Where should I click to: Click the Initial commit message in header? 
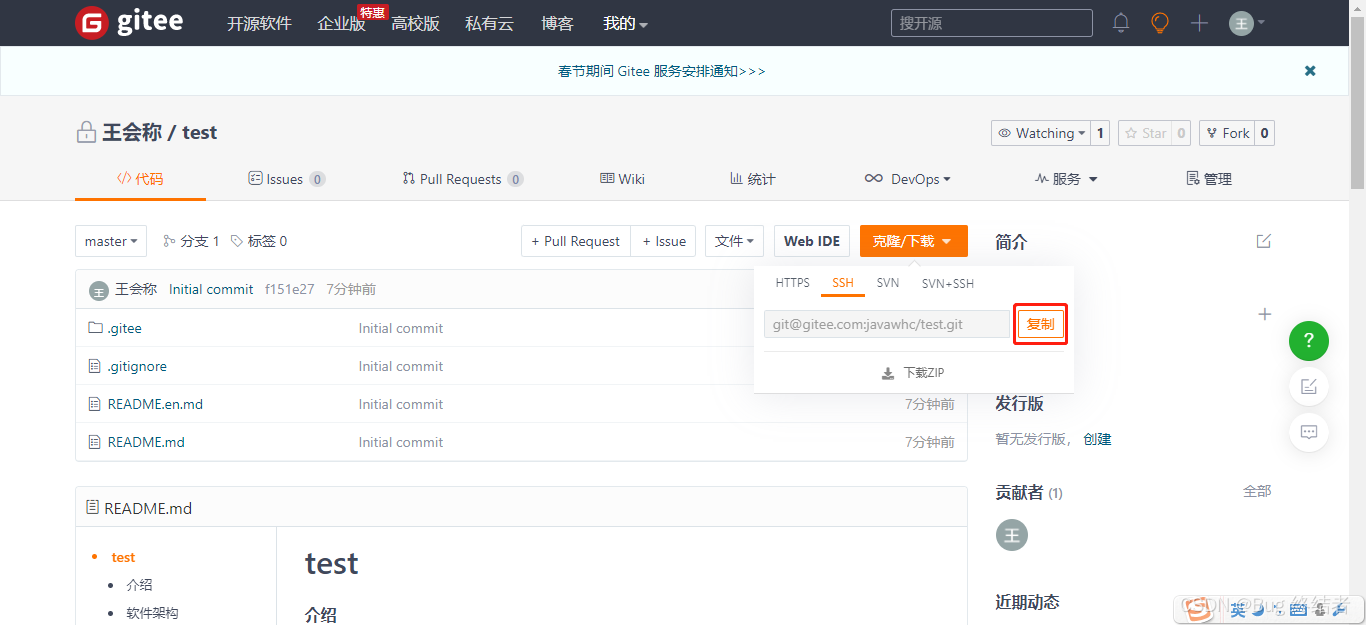[211, 289]
